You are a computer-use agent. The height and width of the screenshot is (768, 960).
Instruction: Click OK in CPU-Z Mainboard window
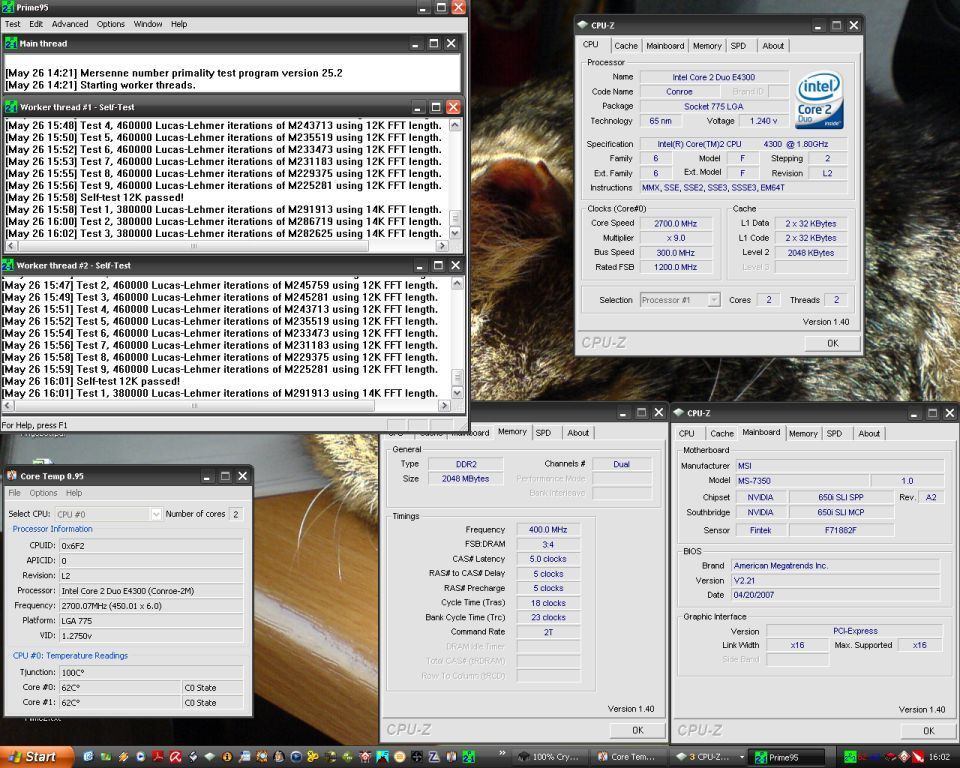tap(929, 731)
